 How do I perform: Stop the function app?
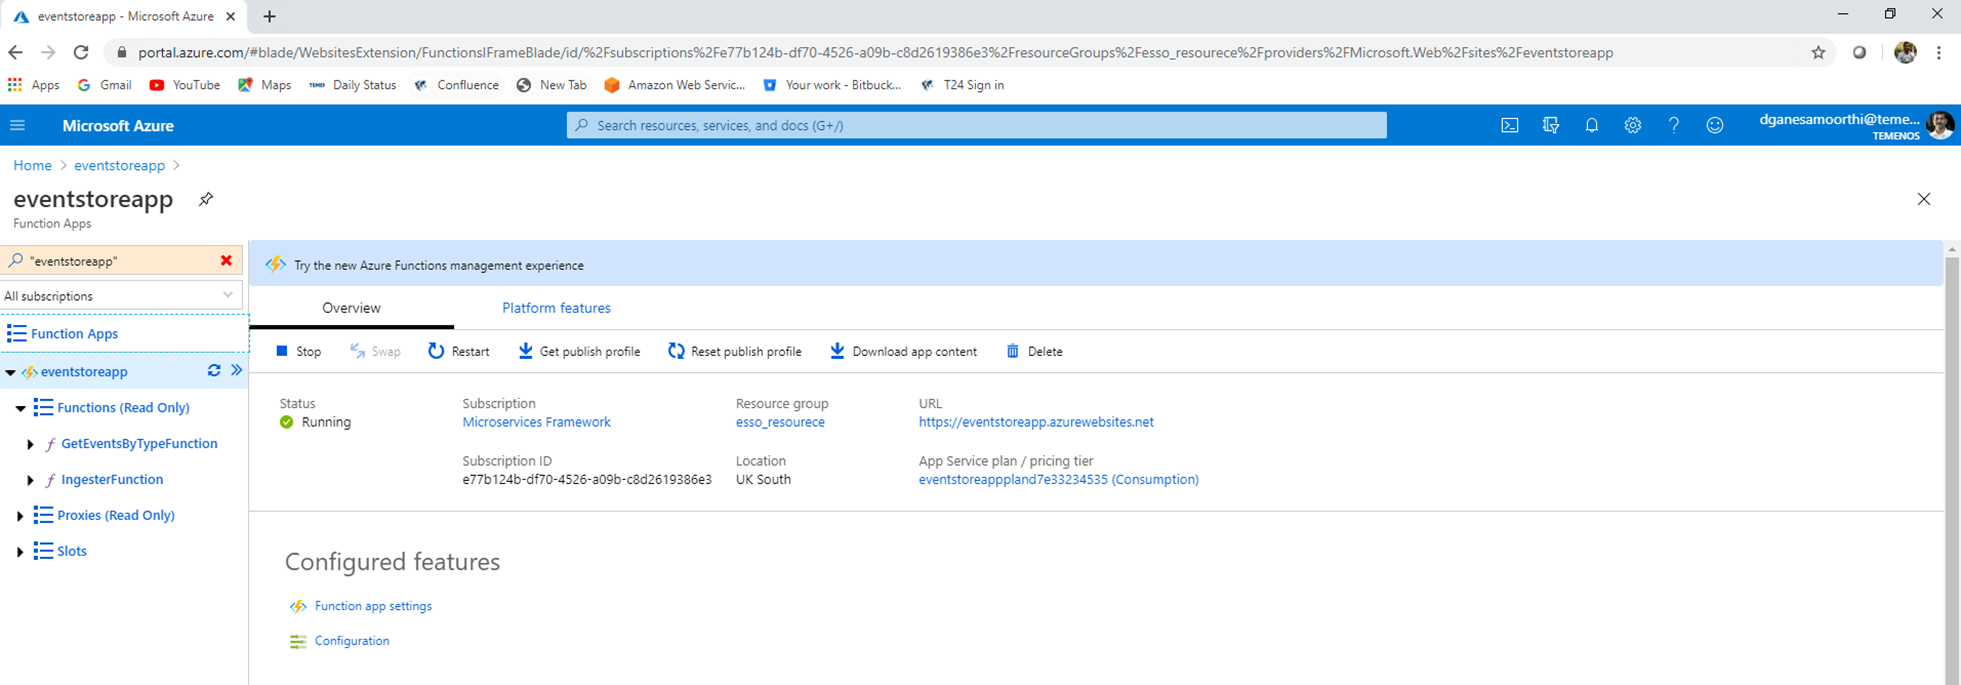pyautogui.click(x=298, y=351)
